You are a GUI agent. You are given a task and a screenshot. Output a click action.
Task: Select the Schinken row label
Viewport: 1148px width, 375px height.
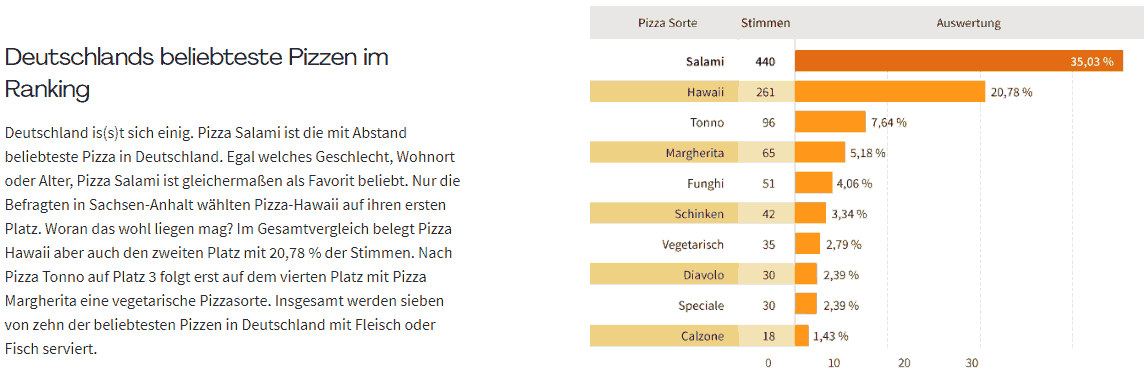(x=699, y=214)
